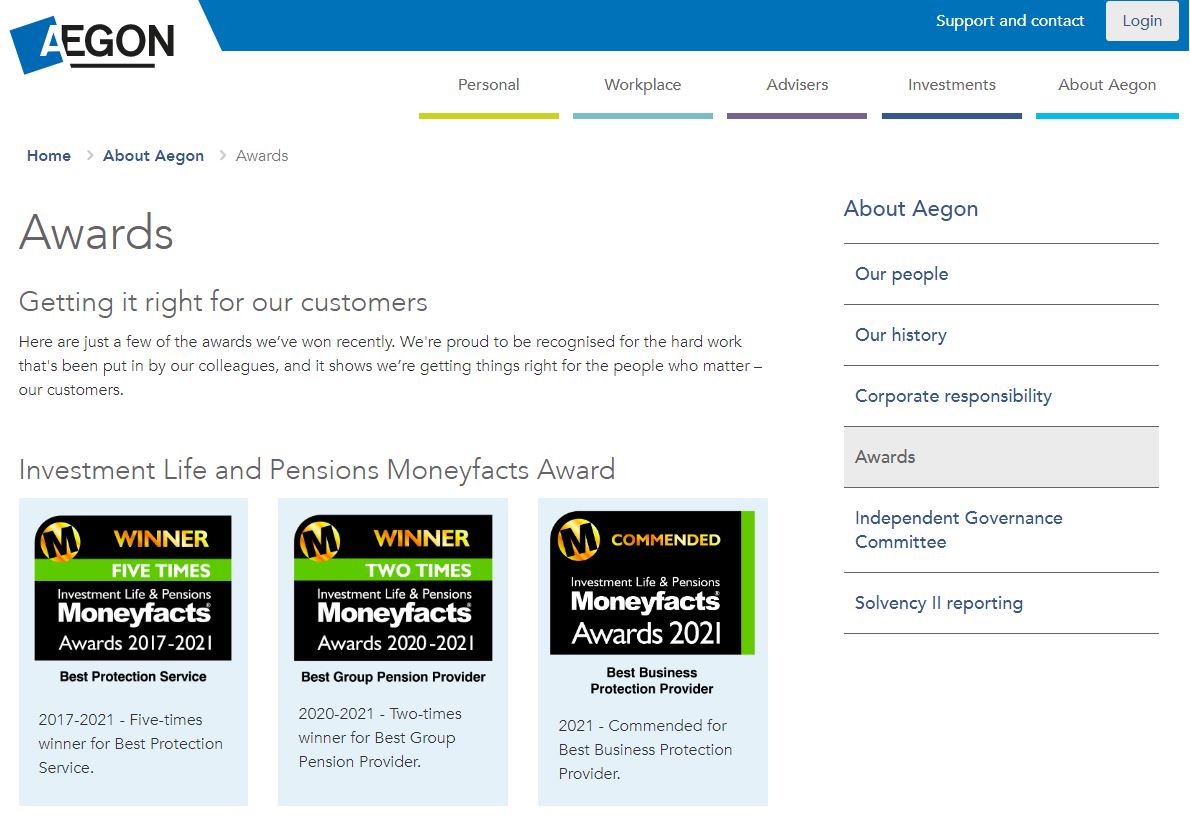
Task: Open Independent Governance Committee sidebar item
Action: click(1001, 530)
